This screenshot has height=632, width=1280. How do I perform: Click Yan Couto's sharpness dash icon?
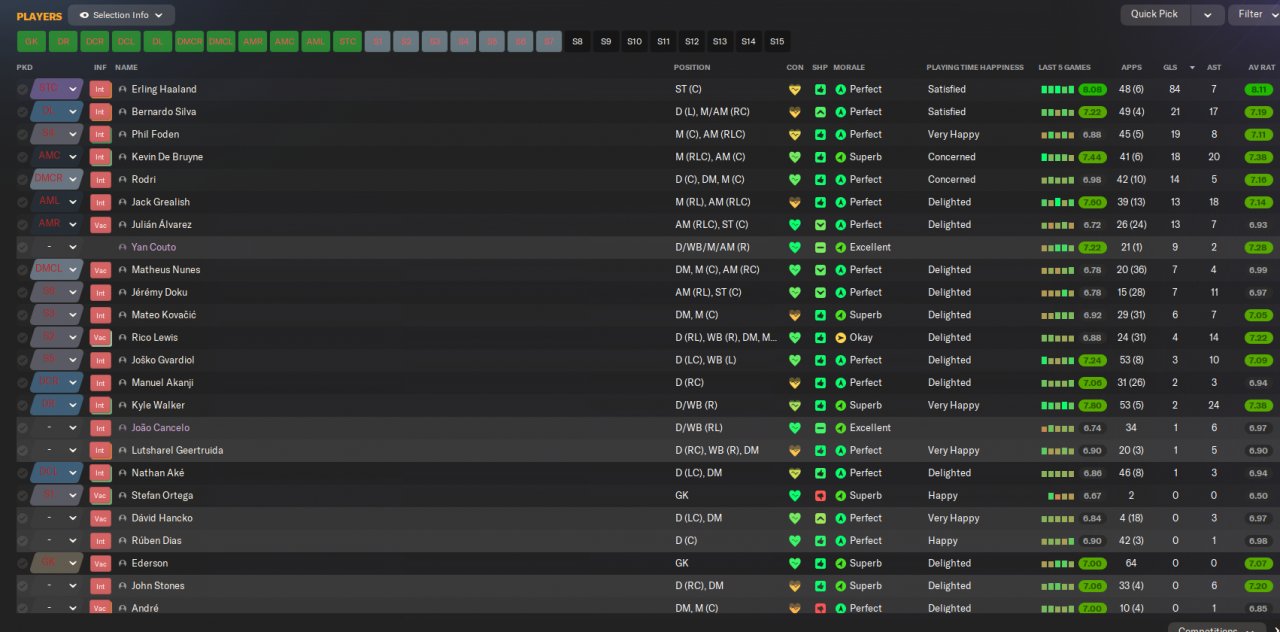820,247
